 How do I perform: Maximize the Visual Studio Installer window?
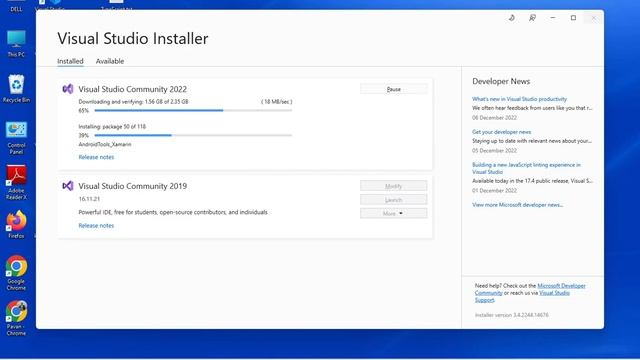(x=573, y=18)
